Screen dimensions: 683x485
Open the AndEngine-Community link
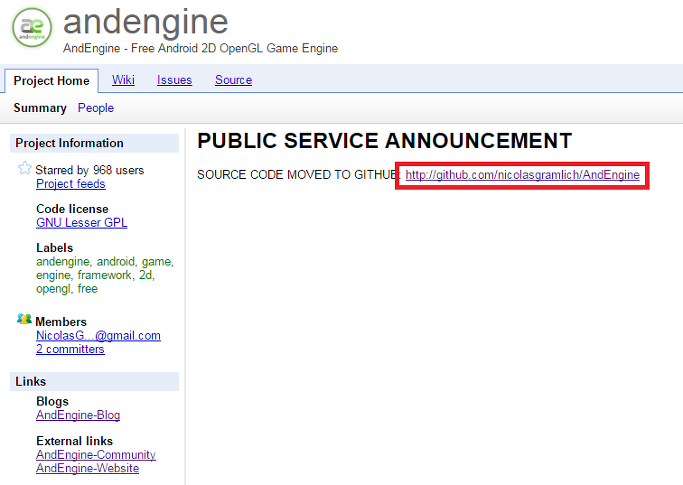point(96,454)
